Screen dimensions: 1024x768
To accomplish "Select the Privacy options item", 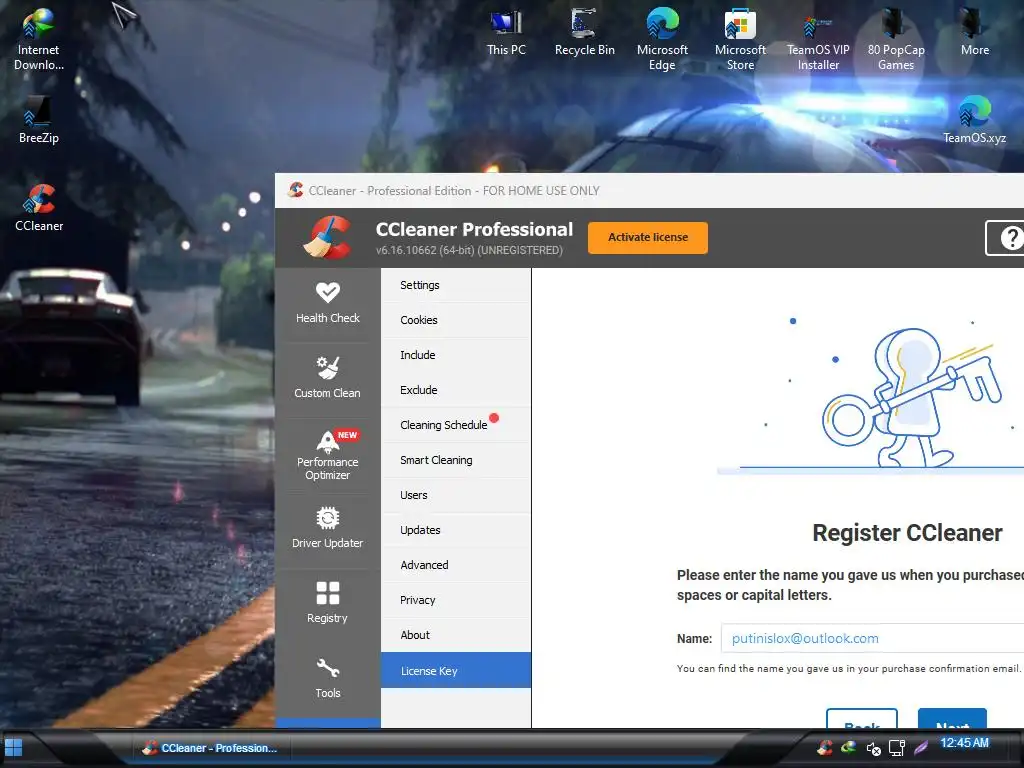I will click(456, 600).
